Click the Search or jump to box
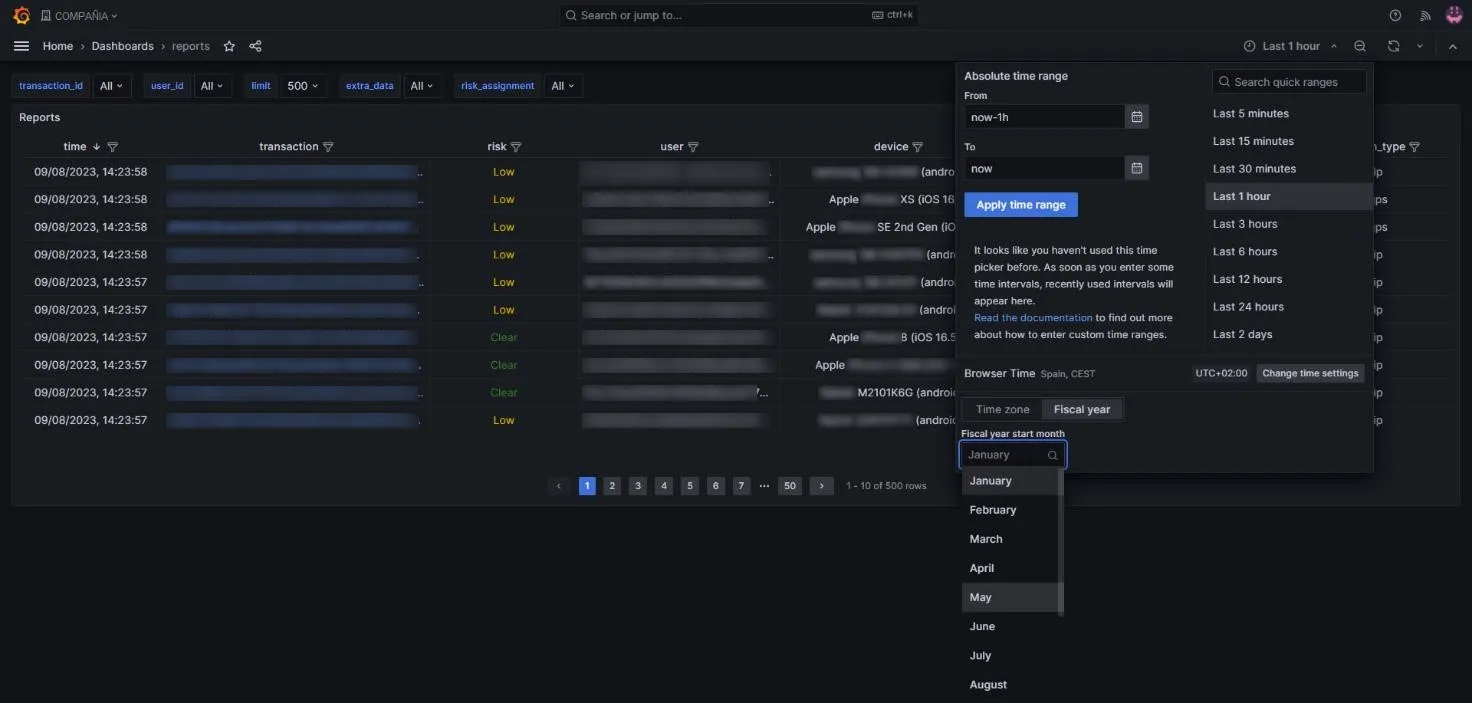The height and width of the screenshot is (703, 1472). [738, 15]
